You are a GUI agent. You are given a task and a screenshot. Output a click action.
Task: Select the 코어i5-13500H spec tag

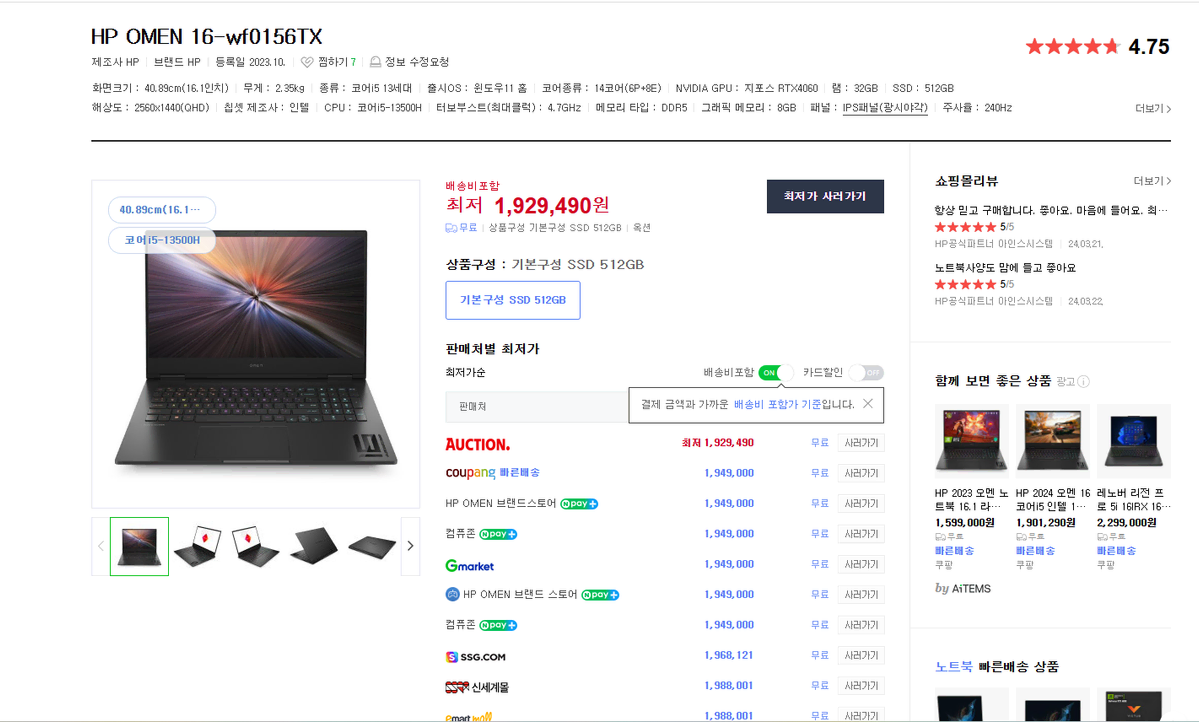pyautogui.click(x=162, y=240)
